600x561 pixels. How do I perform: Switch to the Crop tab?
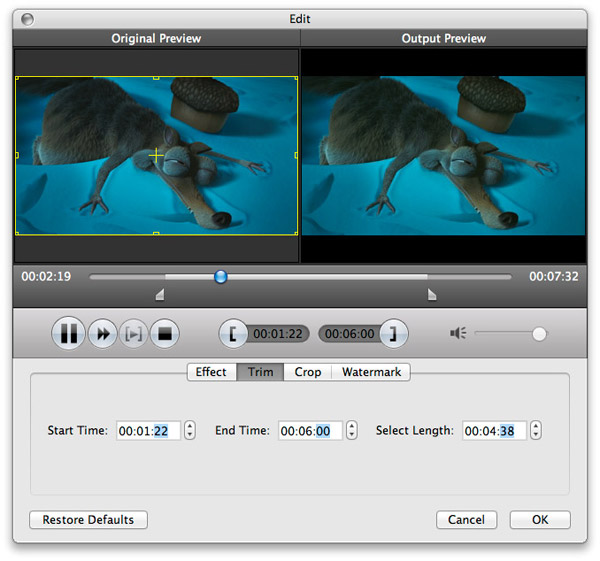pos(308,372)
